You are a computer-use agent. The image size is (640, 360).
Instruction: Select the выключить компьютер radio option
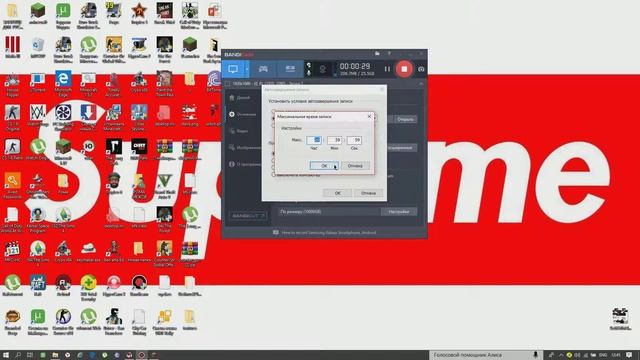point(274,175)
